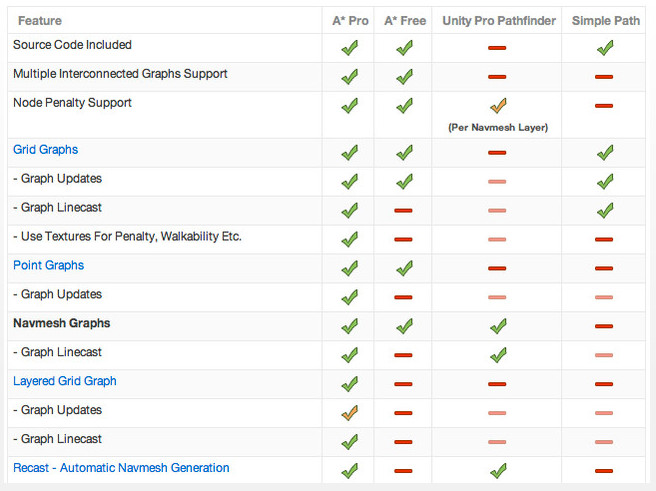This screenshot has height=491, width=656.
Task: Click the orange check for Node Penalty Support
Action: [498, 106]
